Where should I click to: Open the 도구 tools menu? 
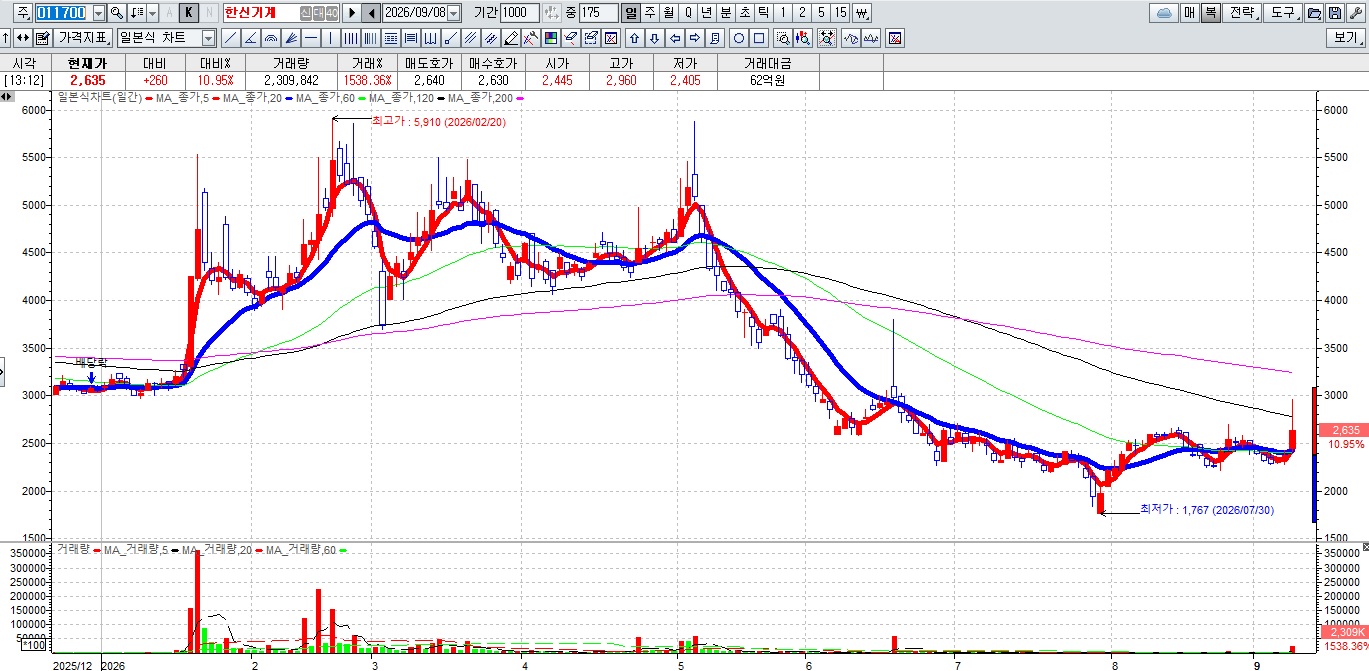pos(1282,13)
